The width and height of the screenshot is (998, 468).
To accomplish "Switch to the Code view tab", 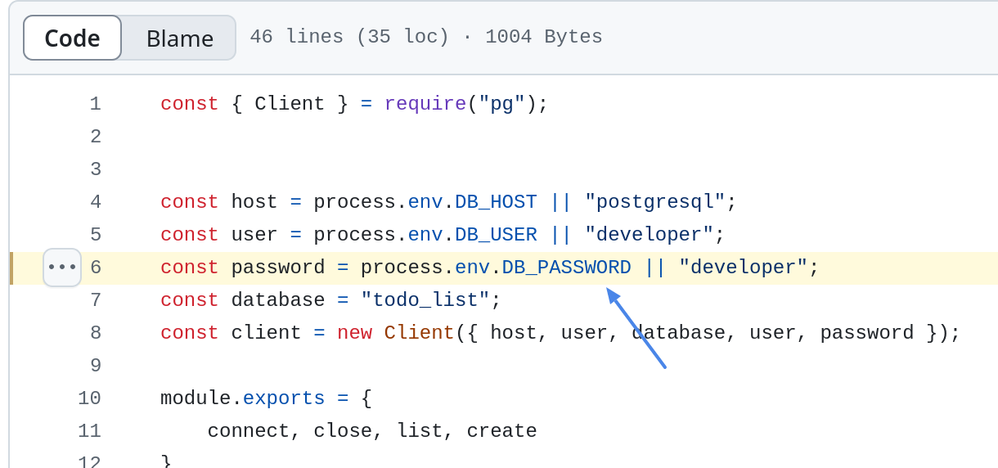I will coord(72,39).
